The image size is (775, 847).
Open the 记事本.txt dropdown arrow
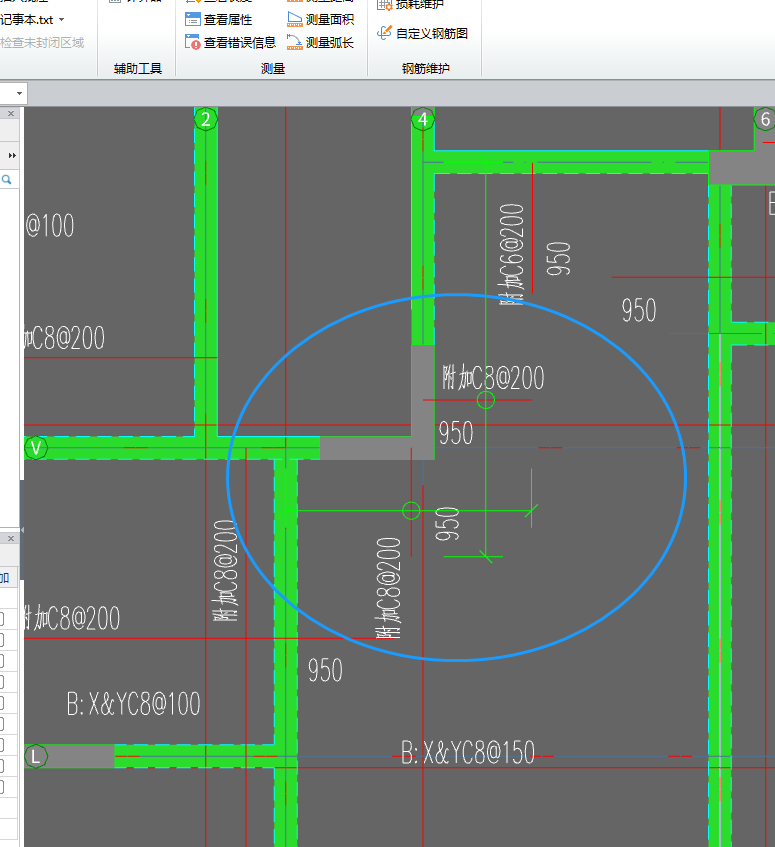pos(62,19)
